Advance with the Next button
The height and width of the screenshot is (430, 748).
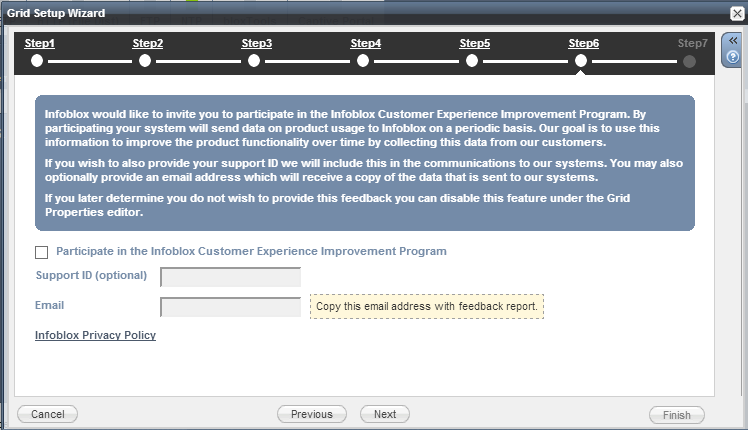385,414
